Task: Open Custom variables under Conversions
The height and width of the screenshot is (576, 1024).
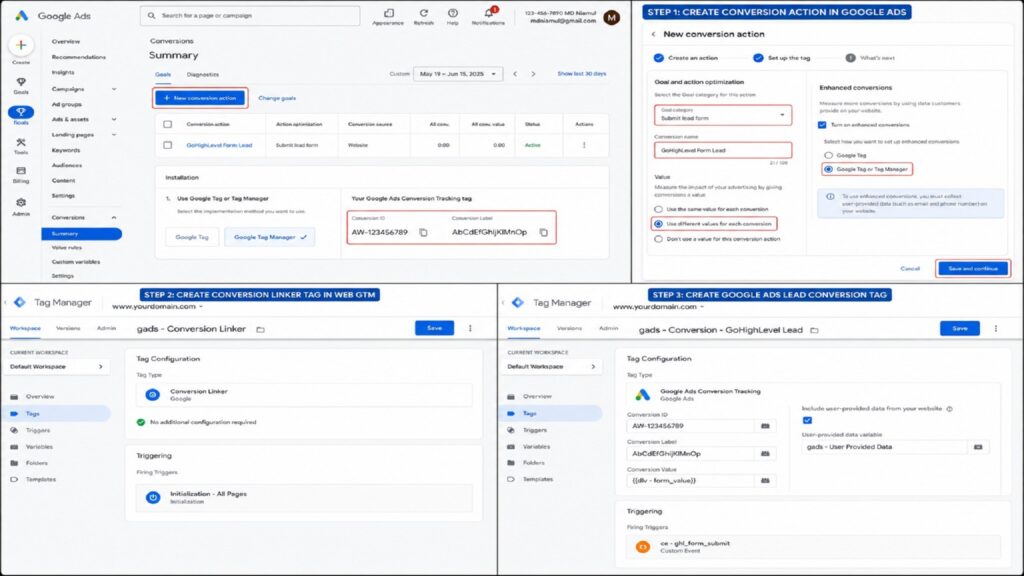Action: tap(76, 262)
